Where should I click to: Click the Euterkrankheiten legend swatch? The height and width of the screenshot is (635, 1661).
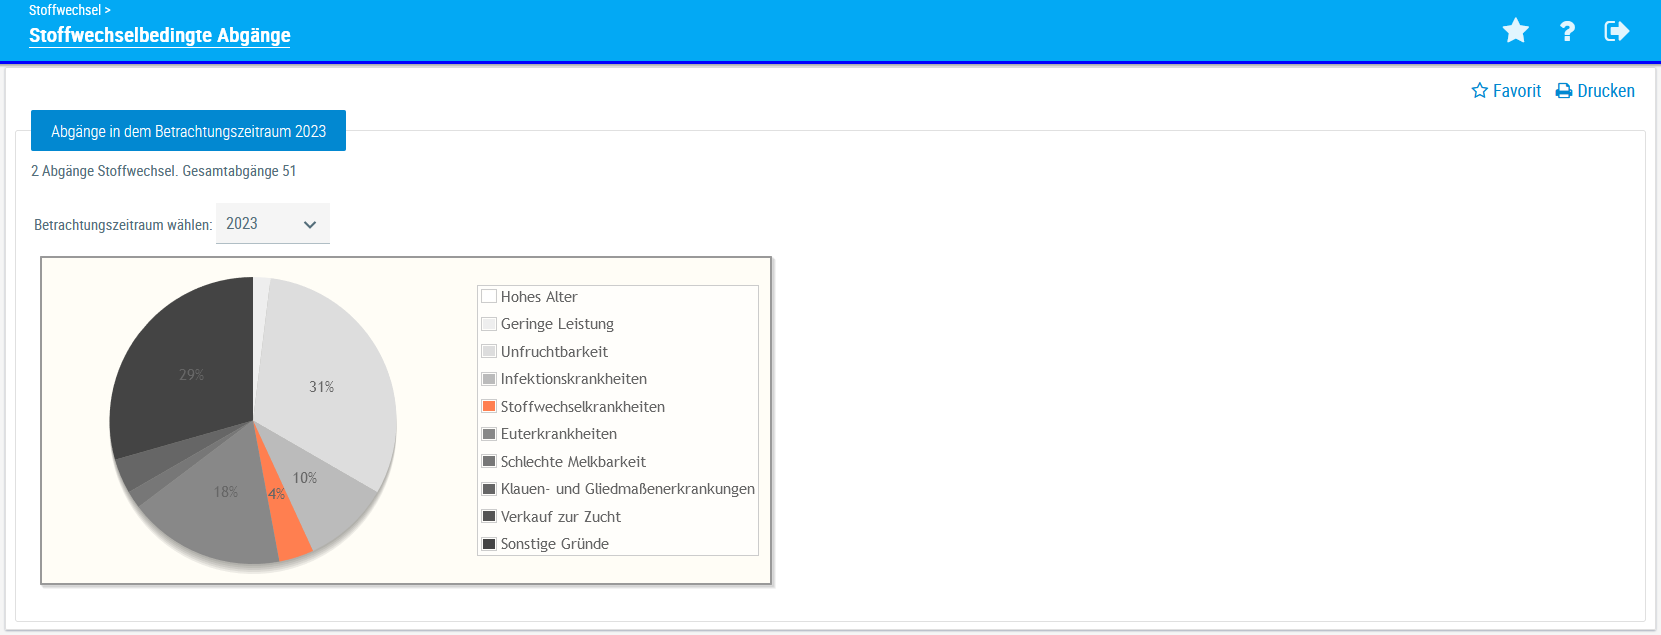pos(489,434)
